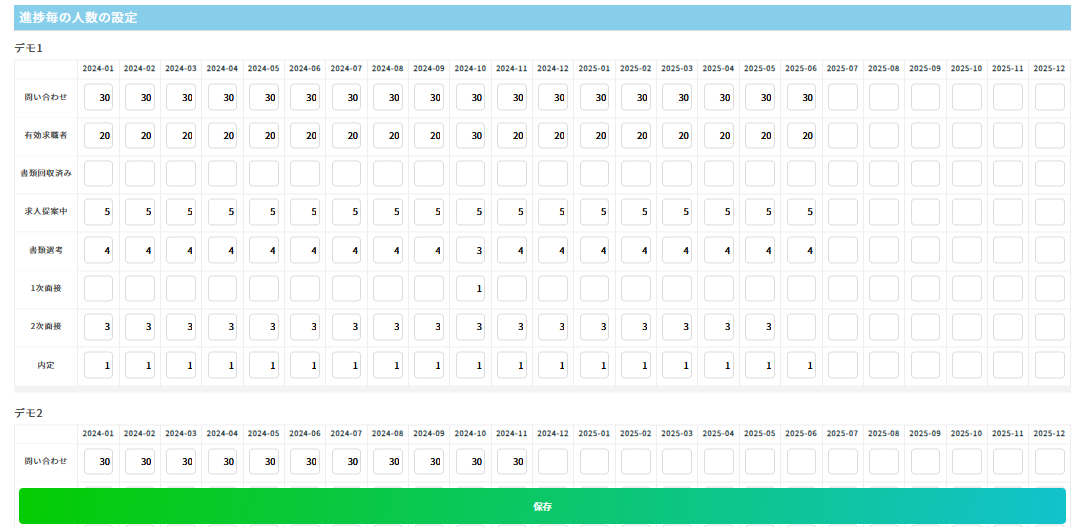The image size is (1077, 527).
Task: Select デモ1 内定 field for 2025-06
Action: tap(801, 366)
